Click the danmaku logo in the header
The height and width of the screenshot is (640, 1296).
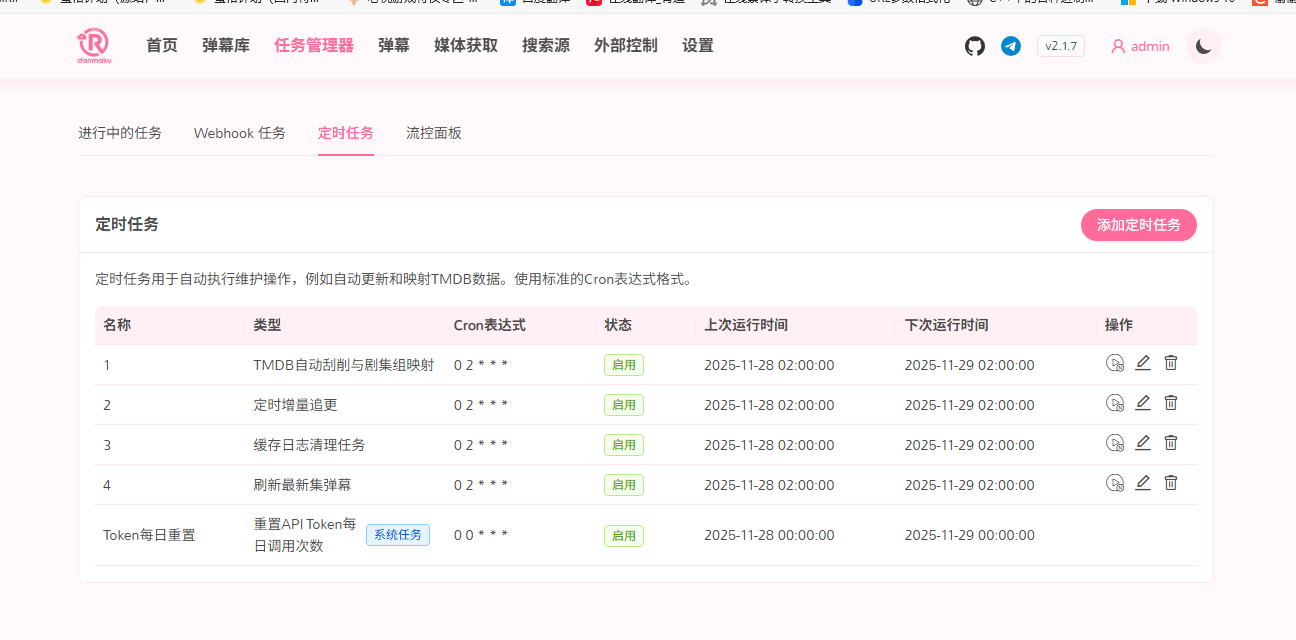click(x=93, y=45)
